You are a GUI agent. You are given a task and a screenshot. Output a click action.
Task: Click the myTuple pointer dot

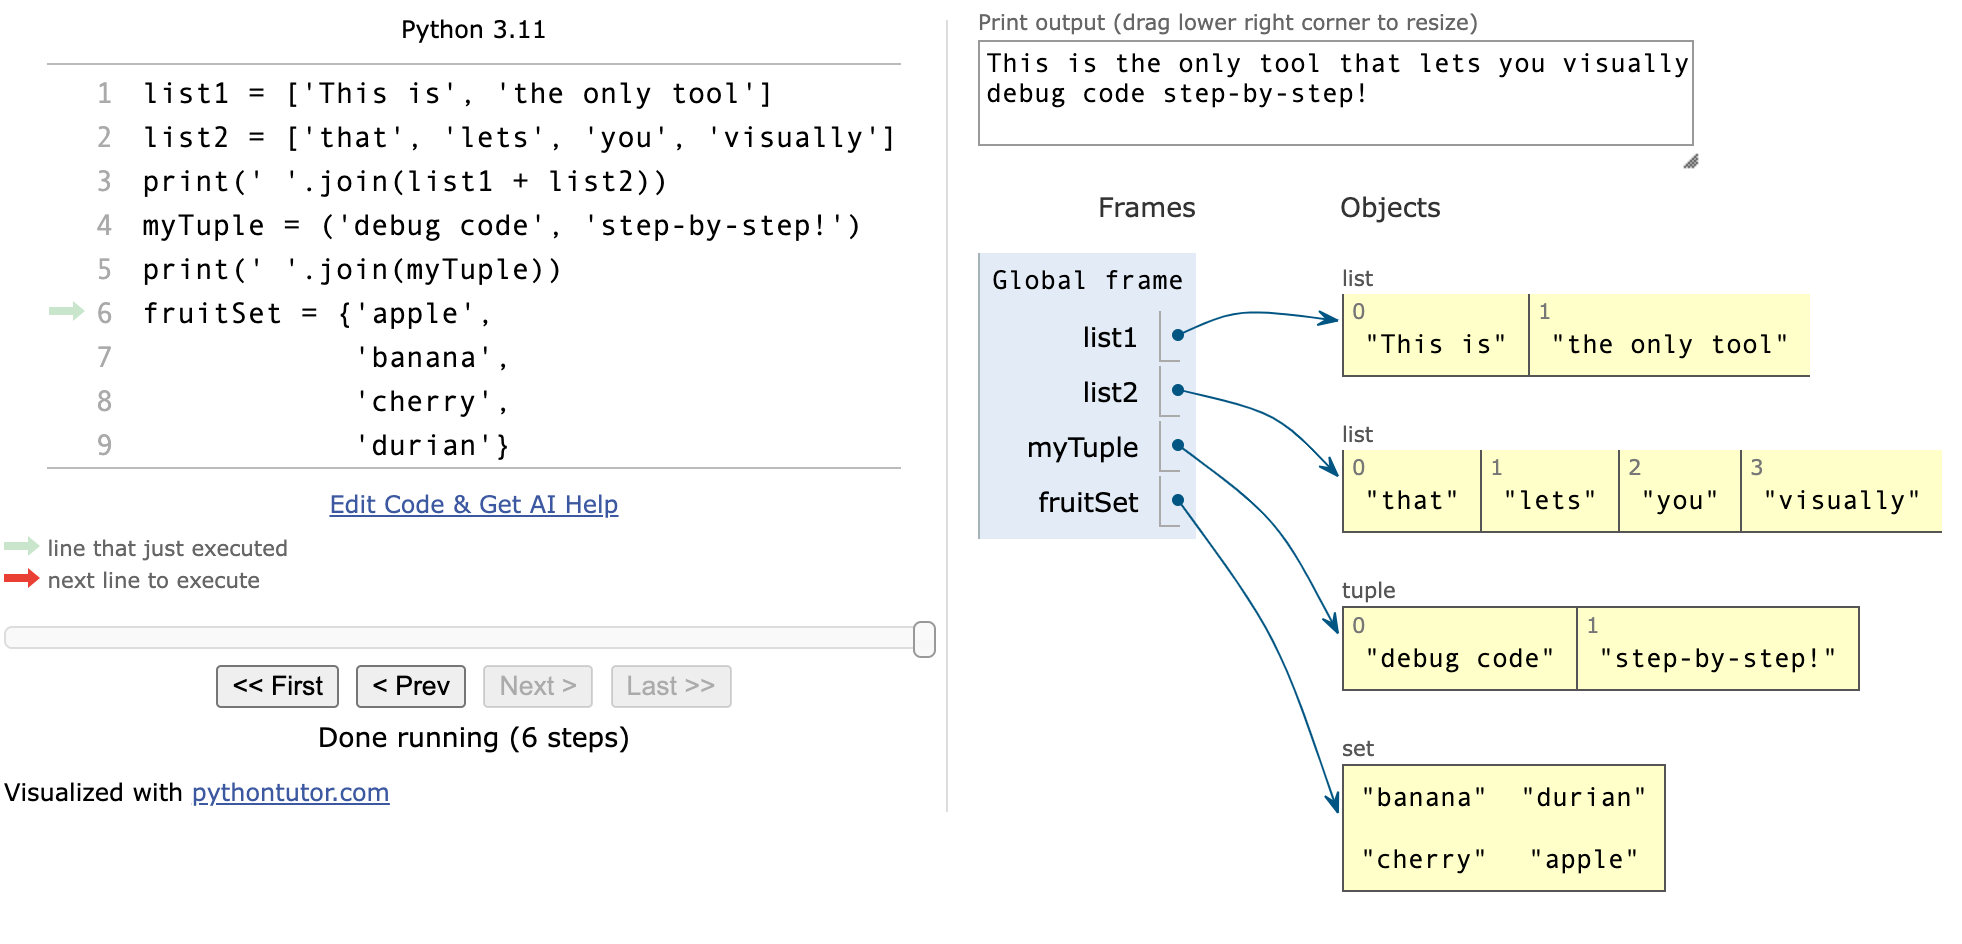pyautogui.click(x=1178, y=445)
